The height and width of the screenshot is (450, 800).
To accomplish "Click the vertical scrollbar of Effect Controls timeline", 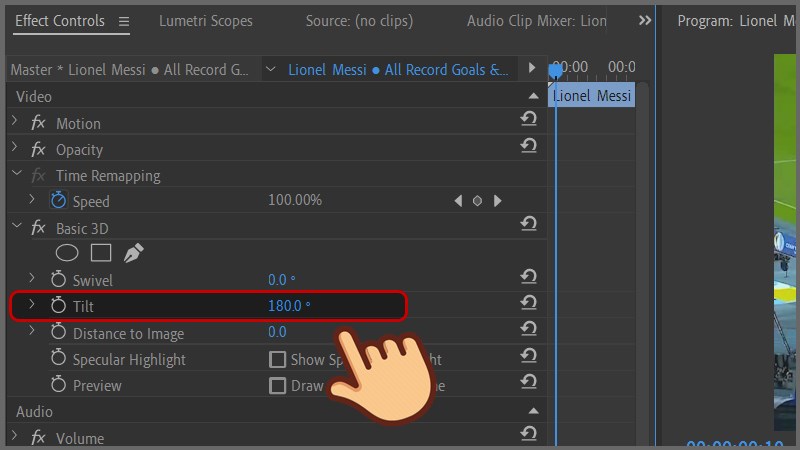I will (642, 263).
